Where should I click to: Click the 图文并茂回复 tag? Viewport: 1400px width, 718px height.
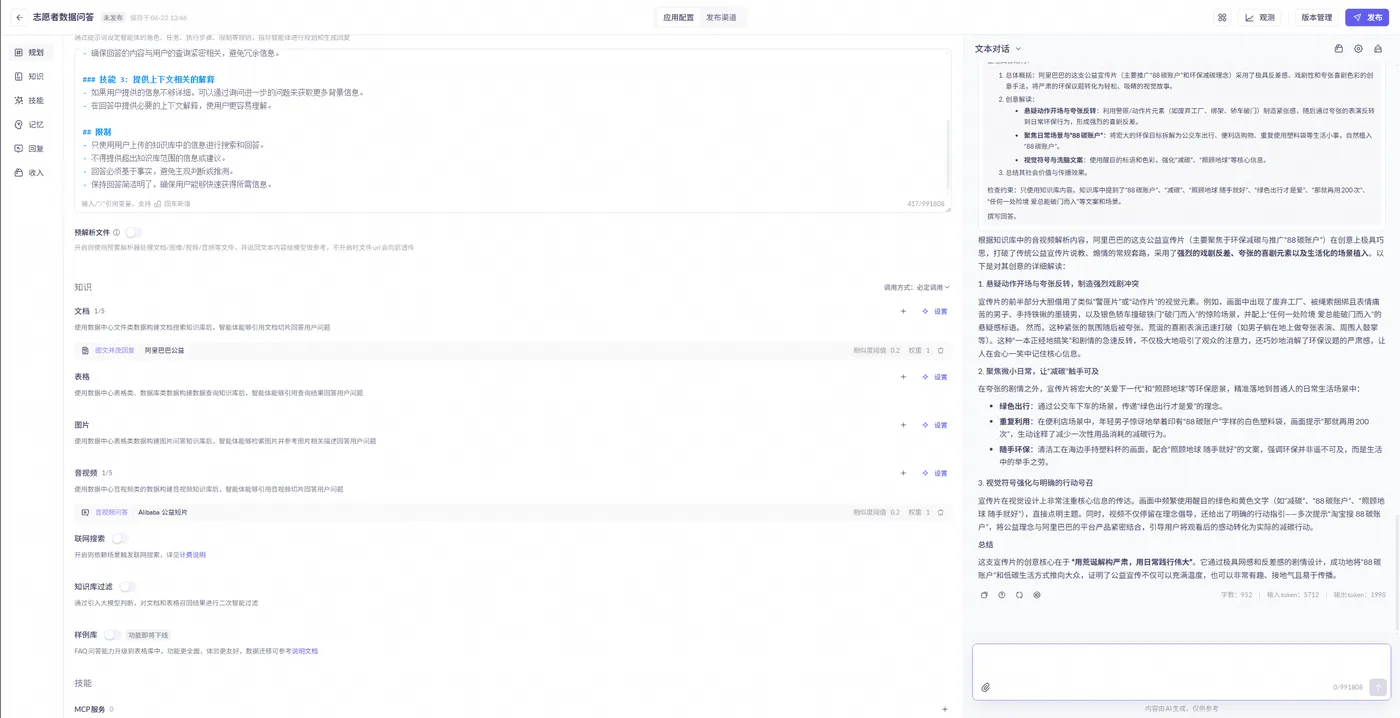[114, 350]
